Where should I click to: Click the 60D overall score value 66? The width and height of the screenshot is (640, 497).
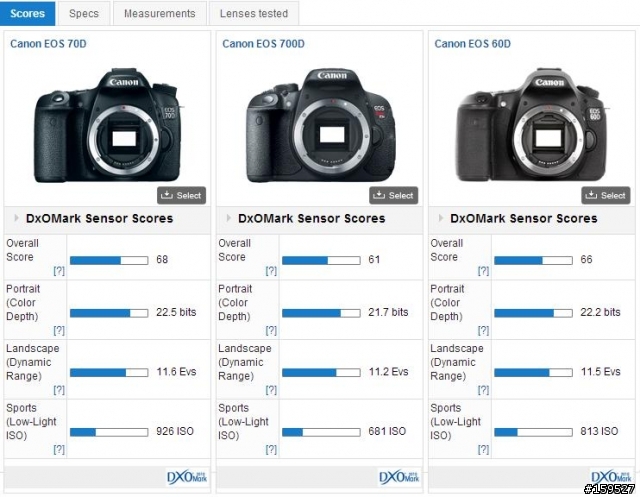click(x=587, y=260)
